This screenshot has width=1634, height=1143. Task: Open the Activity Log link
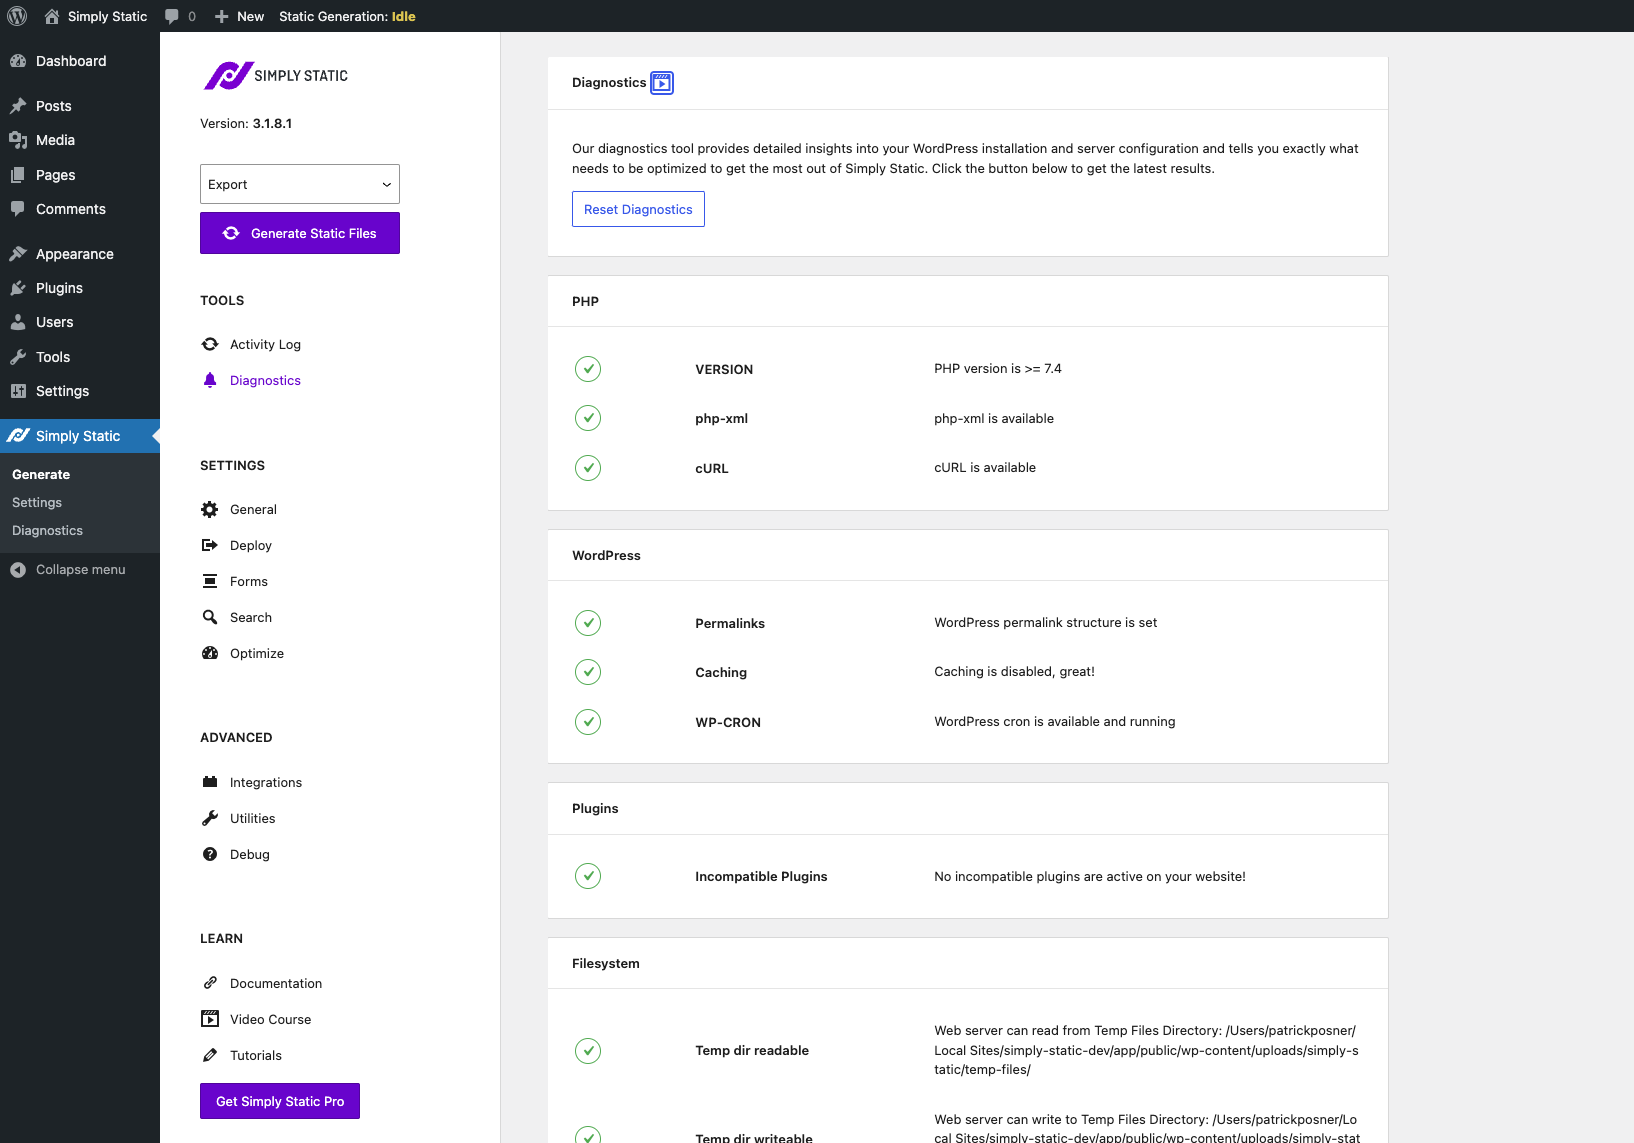[x=265, y=344]
